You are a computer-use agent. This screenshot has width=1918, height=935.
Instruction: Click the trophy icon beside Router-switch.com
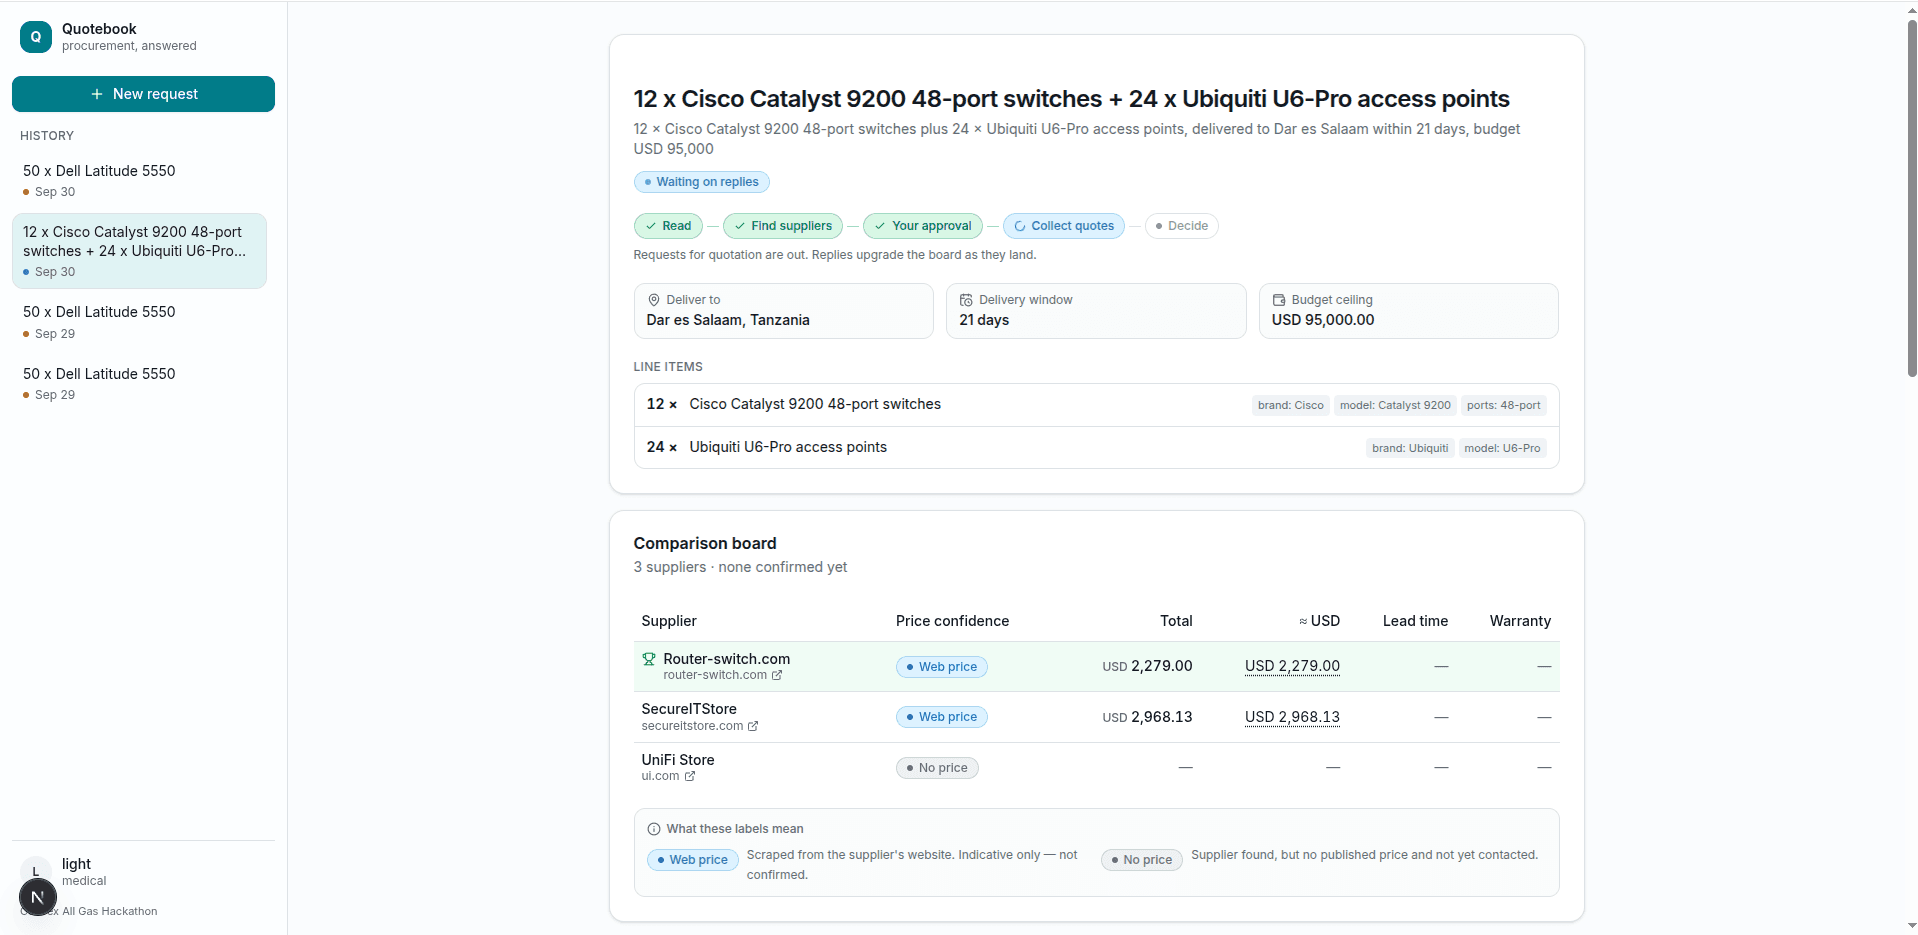point(649,659)
